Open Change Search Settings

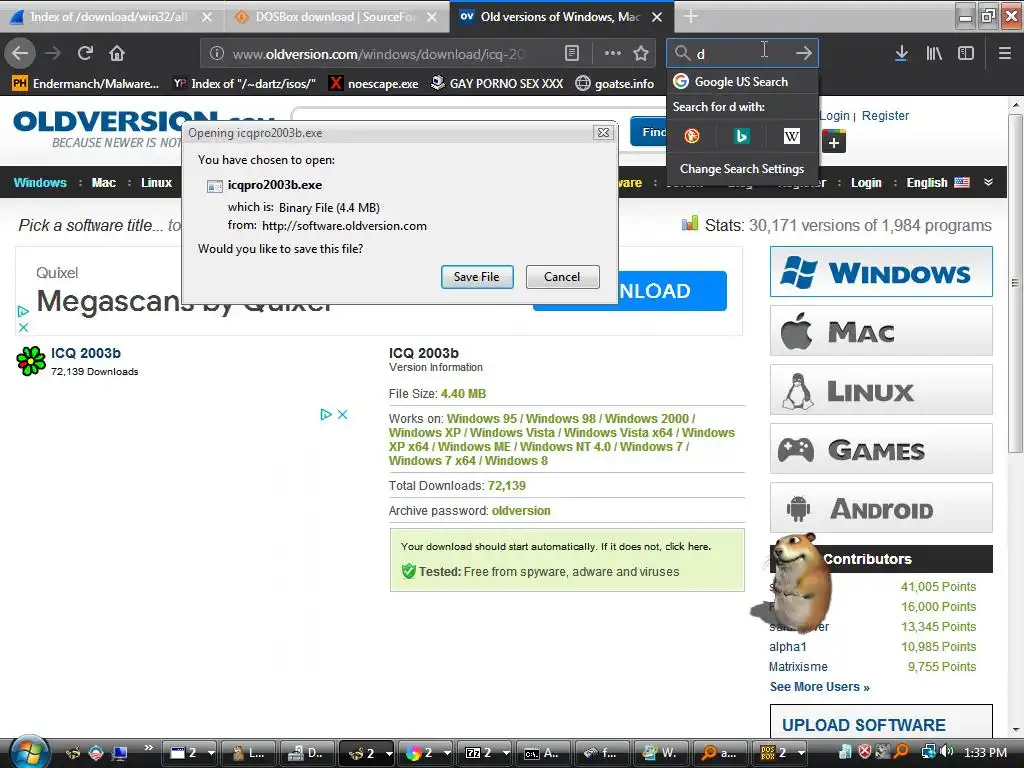pyautogui.click(x=742, y=168)
